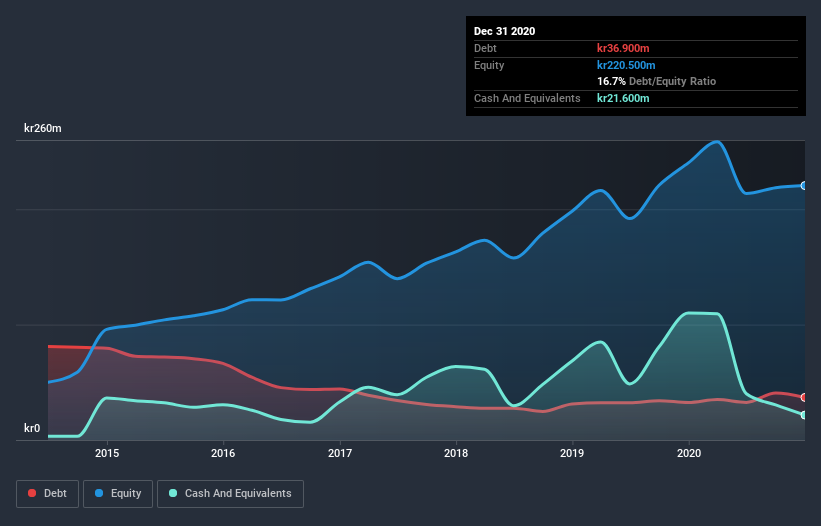Click the kr260m axis label
Viewport: 821px width, 526px height.
click(43, 128)
